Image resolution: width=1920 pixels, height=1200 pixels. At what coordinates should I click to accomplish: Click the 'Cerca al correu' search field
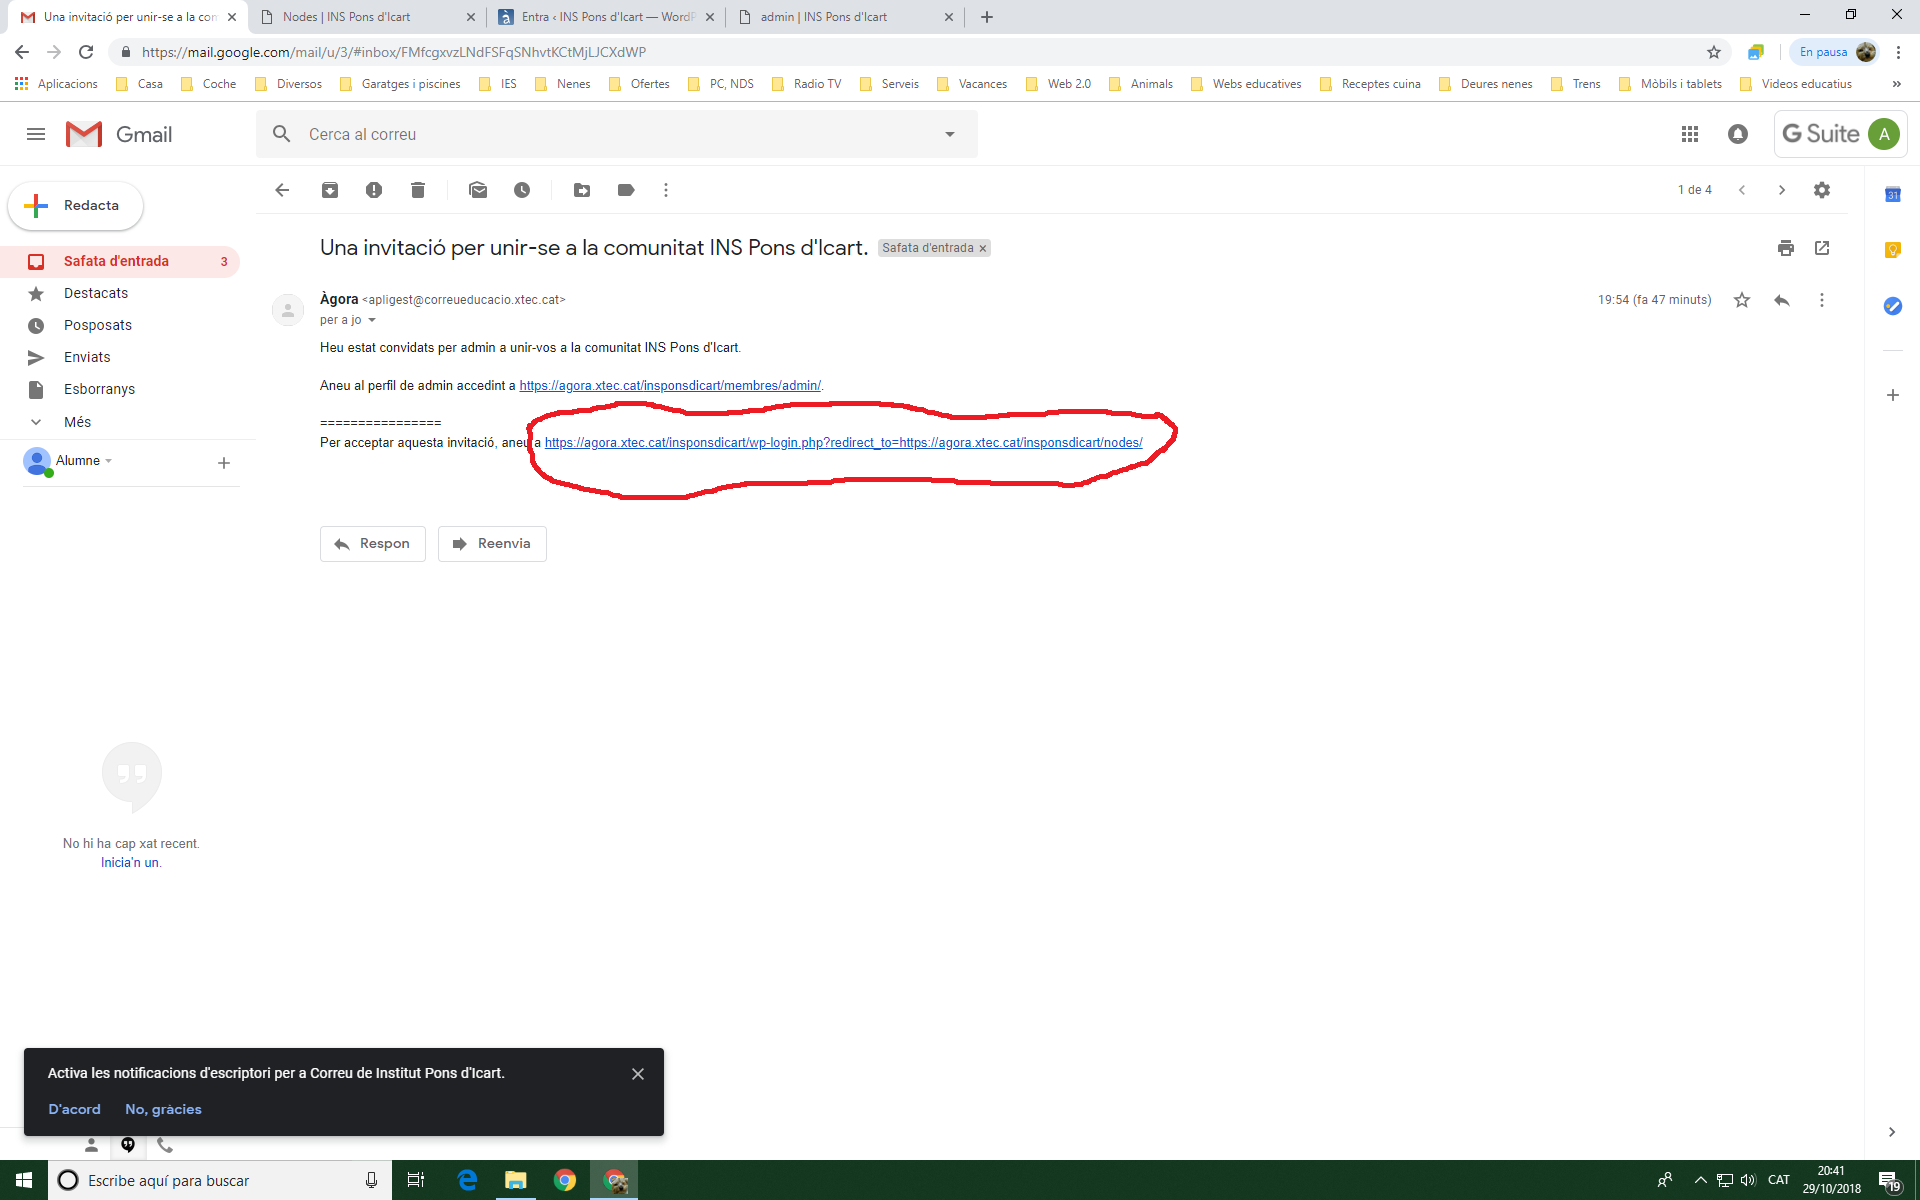click(600, 134)
